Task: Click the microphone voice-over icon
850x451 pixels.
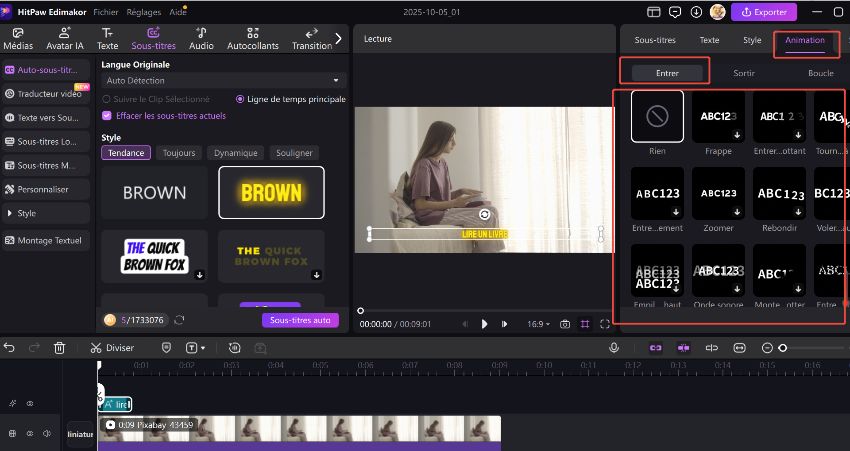Action: pos(616,348)
